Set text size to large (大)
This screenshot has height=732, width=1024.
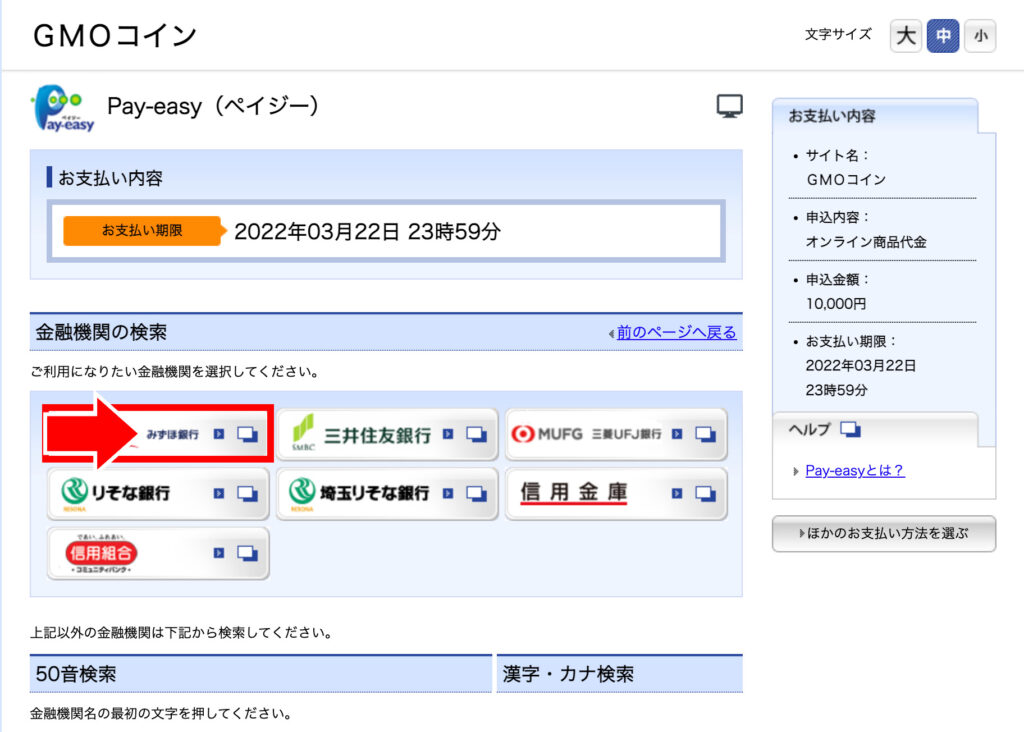click(905, 36)
